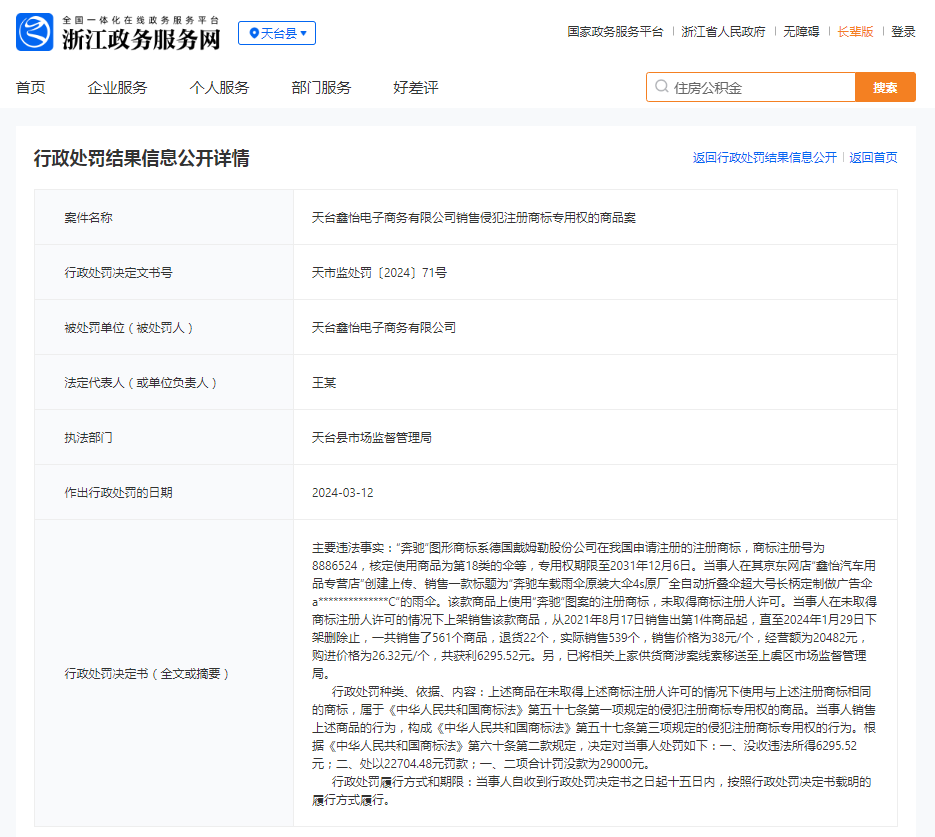Screen dimensions: 935x837
Task: Click the magnifier icon in search box
Action: (661, 87)
